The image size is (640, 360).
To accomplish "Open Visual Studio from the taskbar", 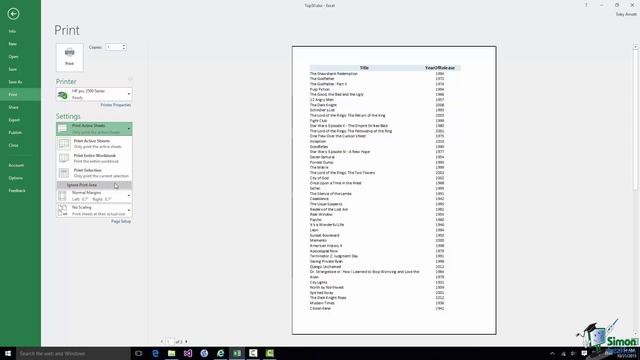I will pyautogui.click(x=188, y=353).
